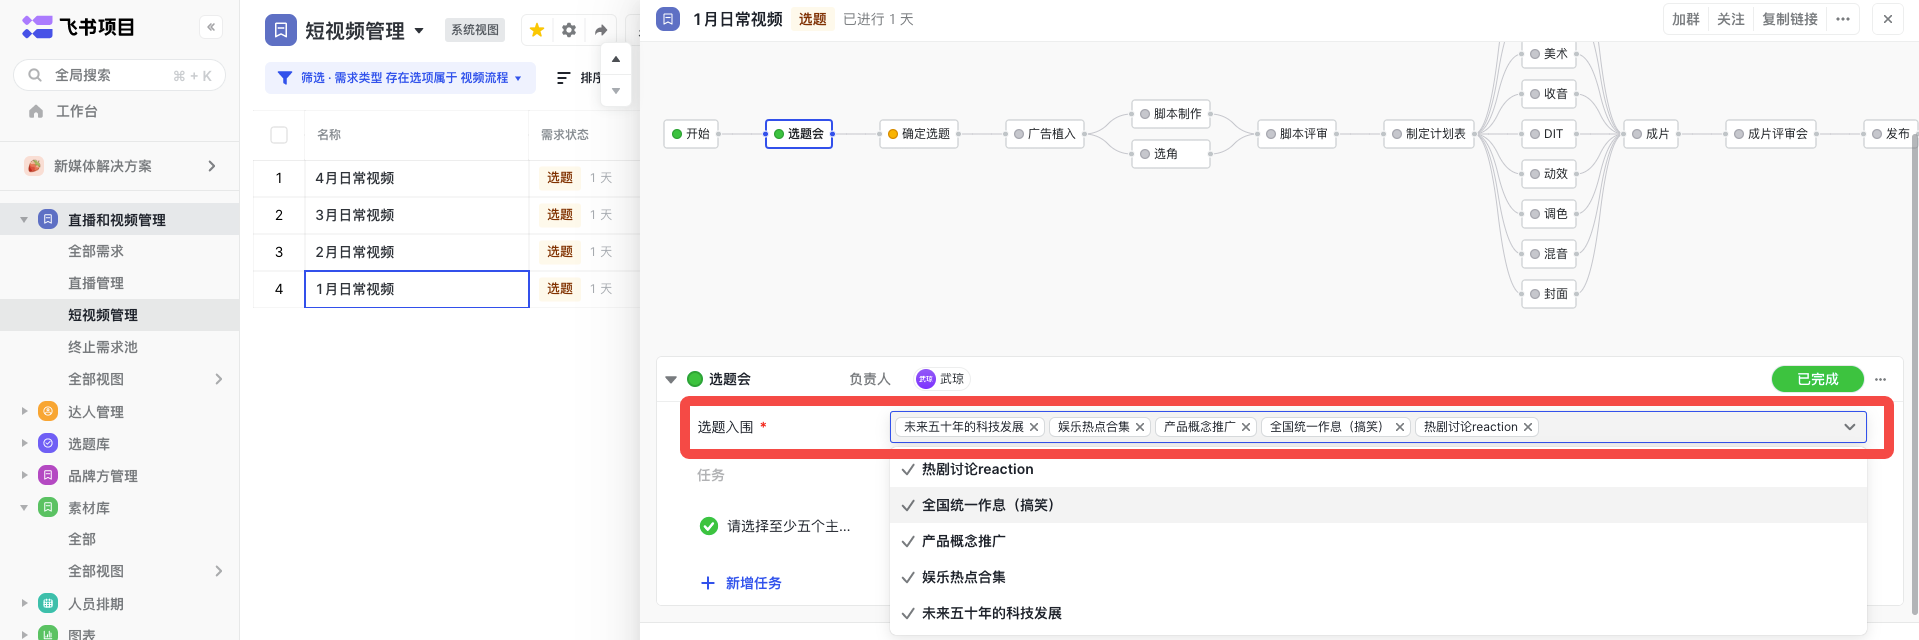Click the 工作台 home icon
Viewport: 1919px width, 640px height.
coord(36,111)
